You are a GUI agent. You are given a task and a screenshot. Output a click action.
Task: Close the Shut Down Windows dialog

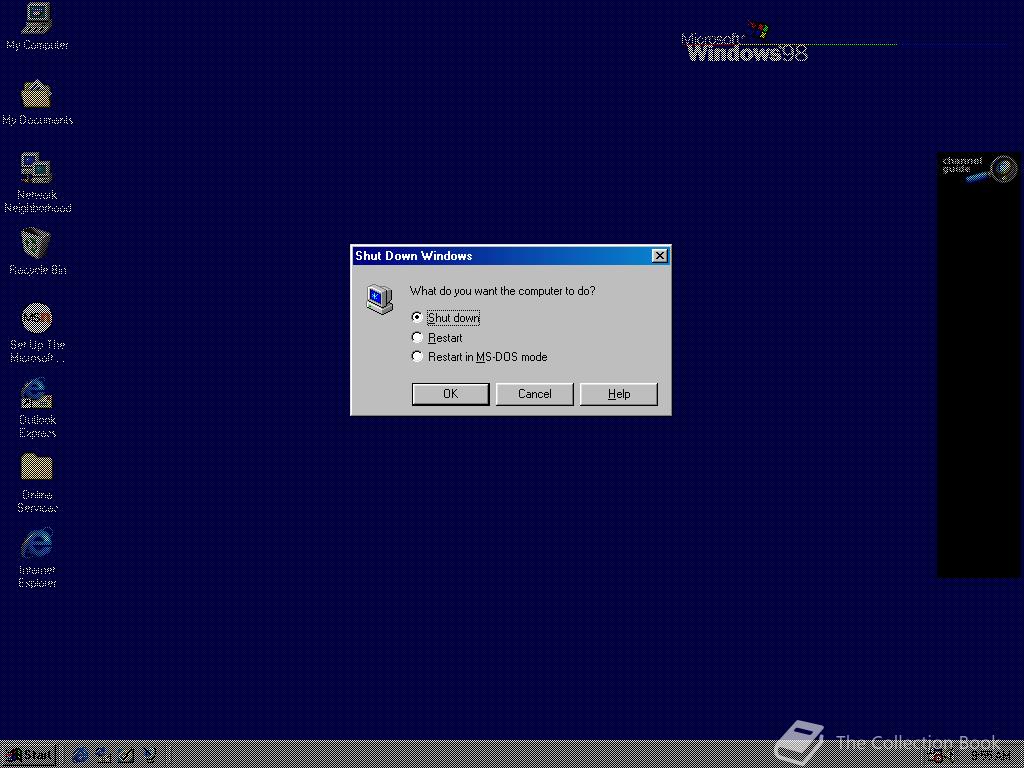click(660, 255)
